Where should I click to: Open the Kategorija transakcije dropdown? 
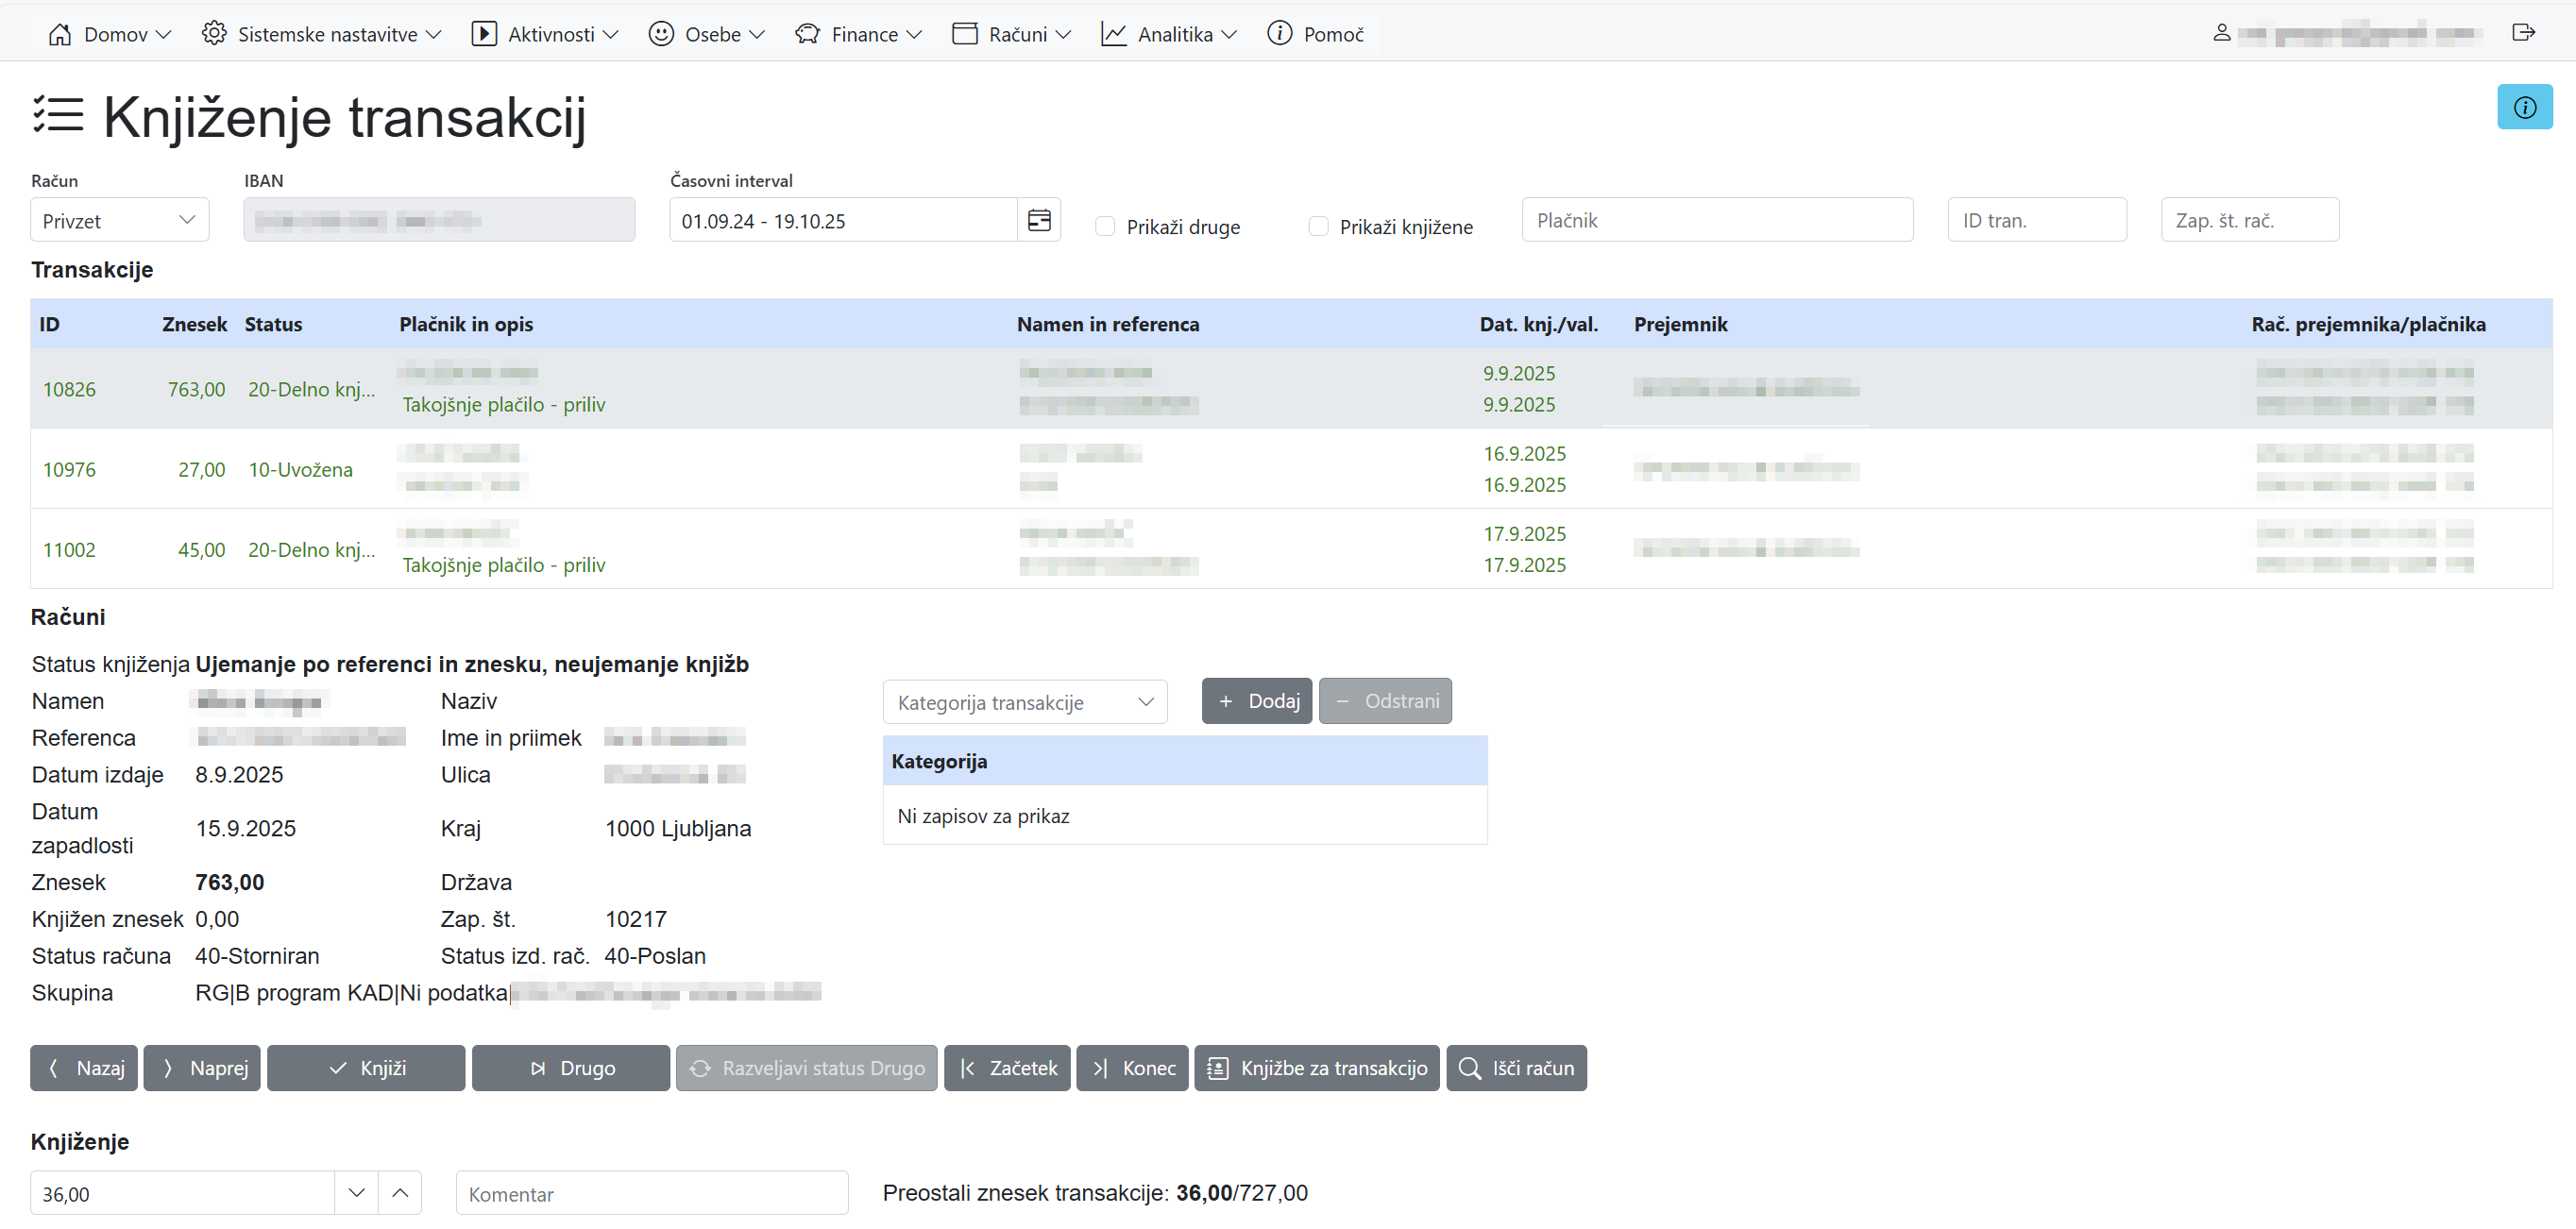coord(1024,702)
